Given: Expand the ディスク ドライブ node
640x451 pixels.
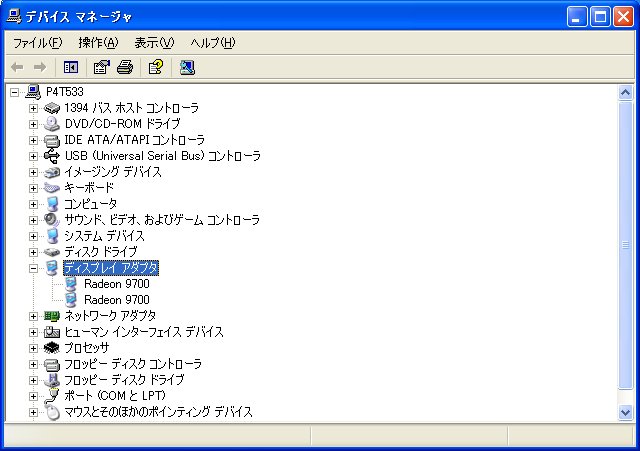Looking at the screenshot, I should (x=33, y=252).
